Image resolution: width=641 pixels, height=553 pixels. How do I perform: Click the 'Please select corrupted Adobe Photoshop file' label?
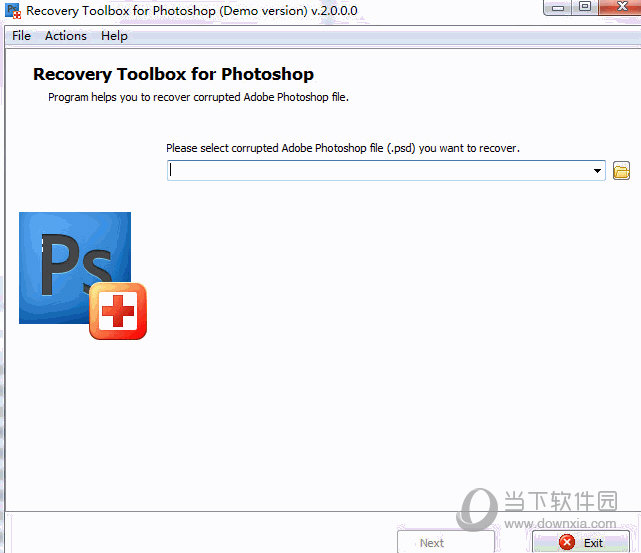(x=343, y=148)
